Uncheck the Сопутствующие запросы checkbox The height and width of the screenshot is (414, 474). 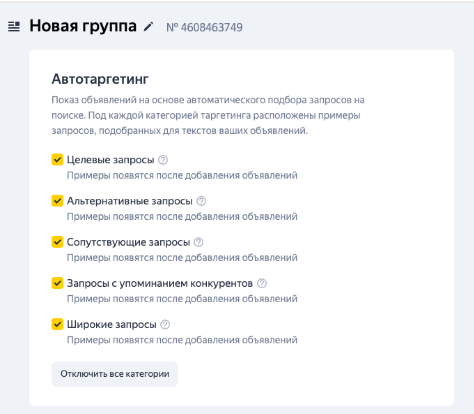coord(57,242)
